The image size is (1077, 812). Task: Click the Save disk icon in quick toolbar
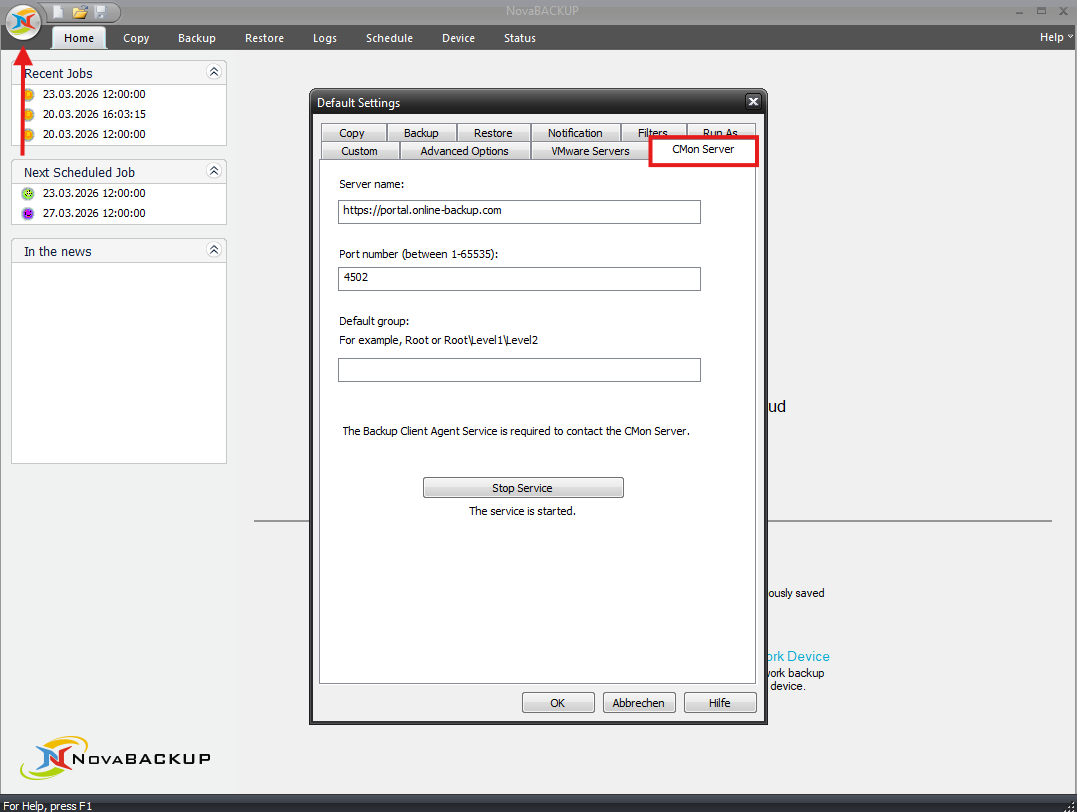(100, 12)
